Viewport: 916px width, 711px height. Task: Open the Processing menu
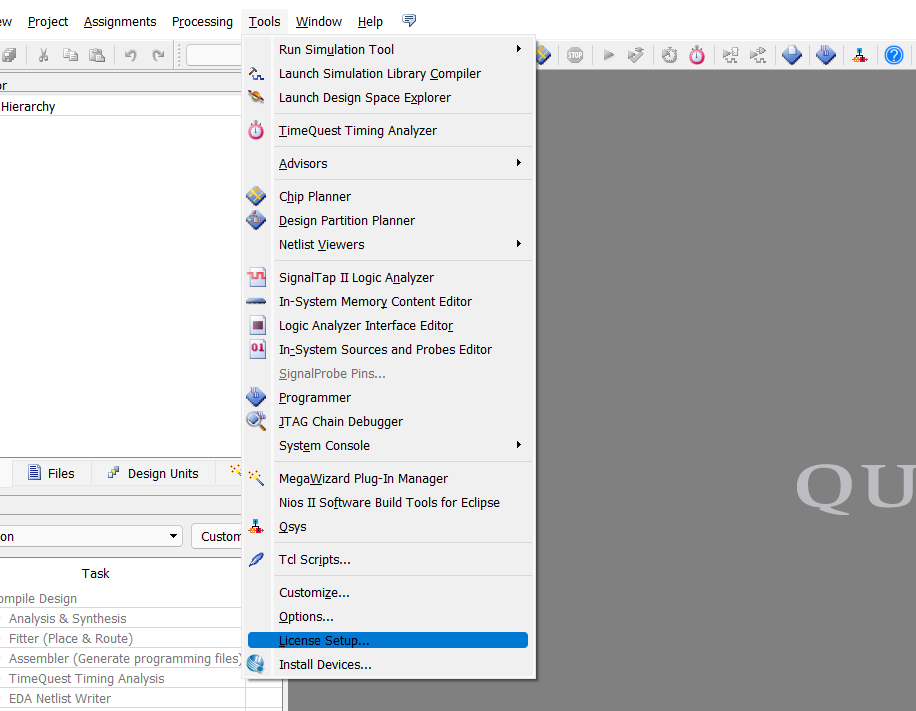click(202, 22)
